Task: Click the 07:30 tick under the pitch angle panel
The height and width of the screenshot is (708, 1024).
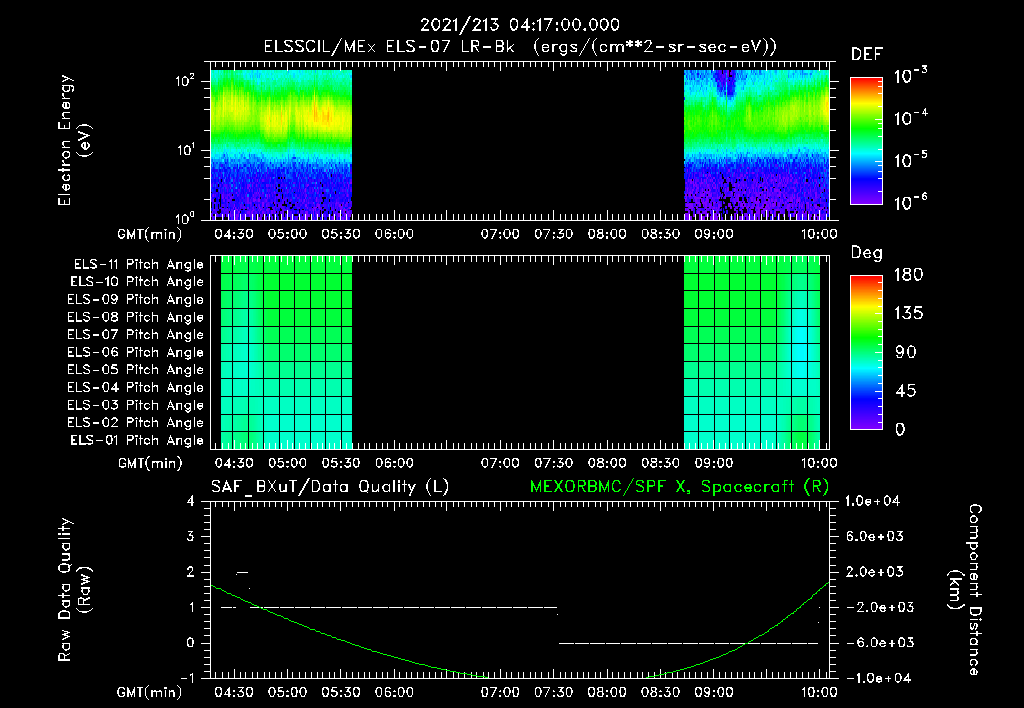Action: click(554, 463)
